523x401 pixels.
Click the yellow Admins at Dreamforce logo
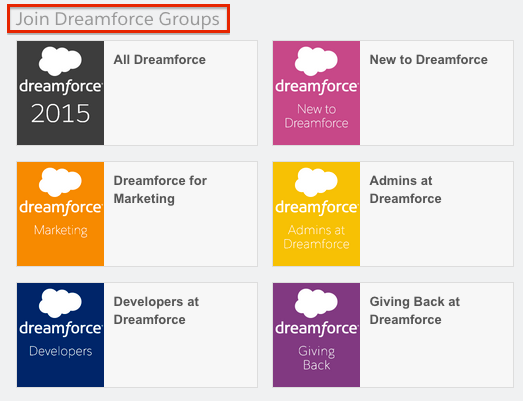coord(316,214)
